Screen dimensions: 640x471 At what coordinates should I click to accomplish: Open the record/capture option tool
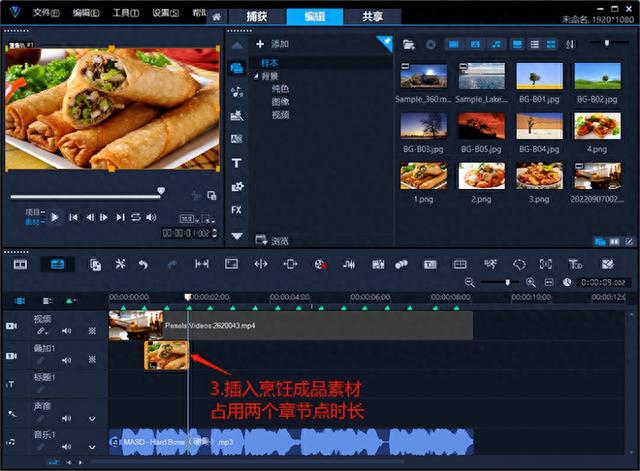coord(320,264)
